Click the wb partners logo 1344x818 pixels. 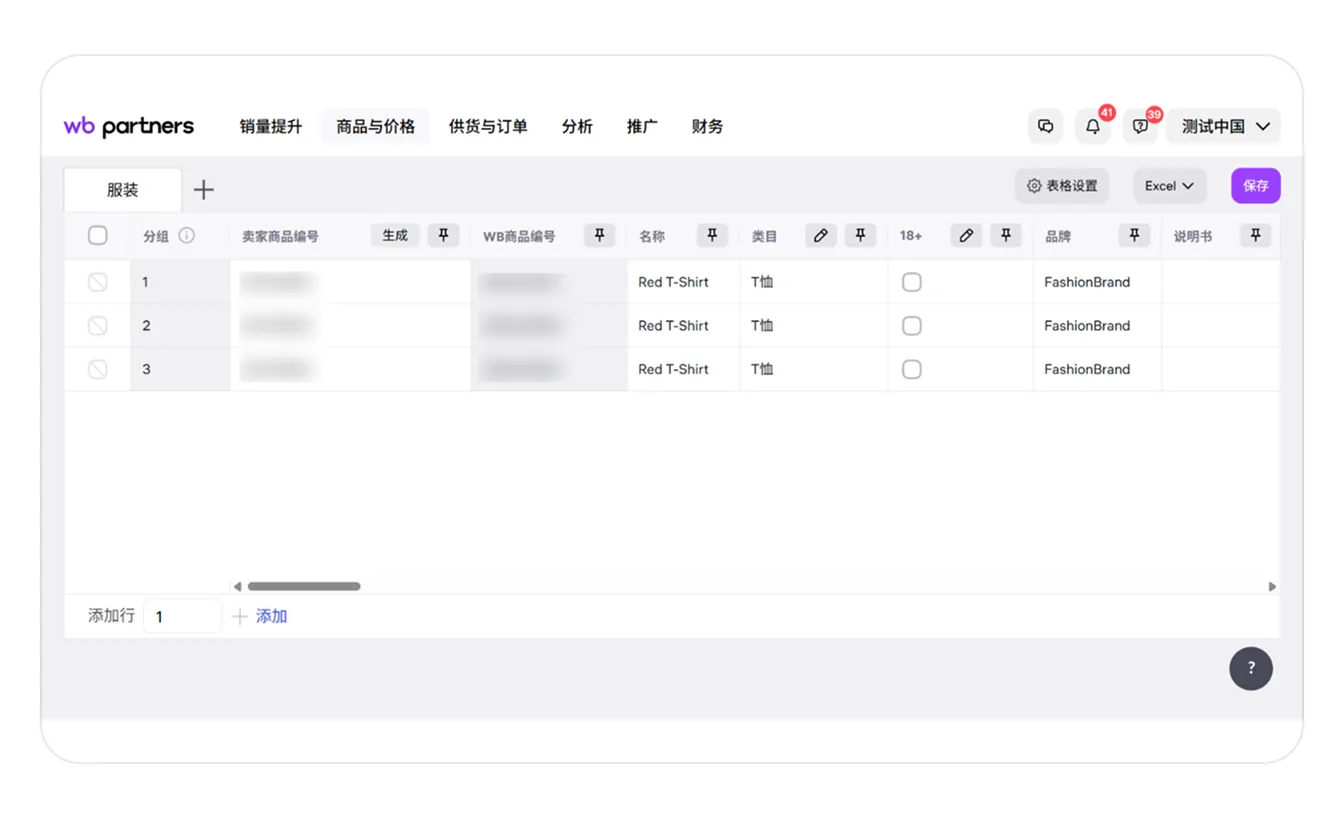tap(129, 126)
